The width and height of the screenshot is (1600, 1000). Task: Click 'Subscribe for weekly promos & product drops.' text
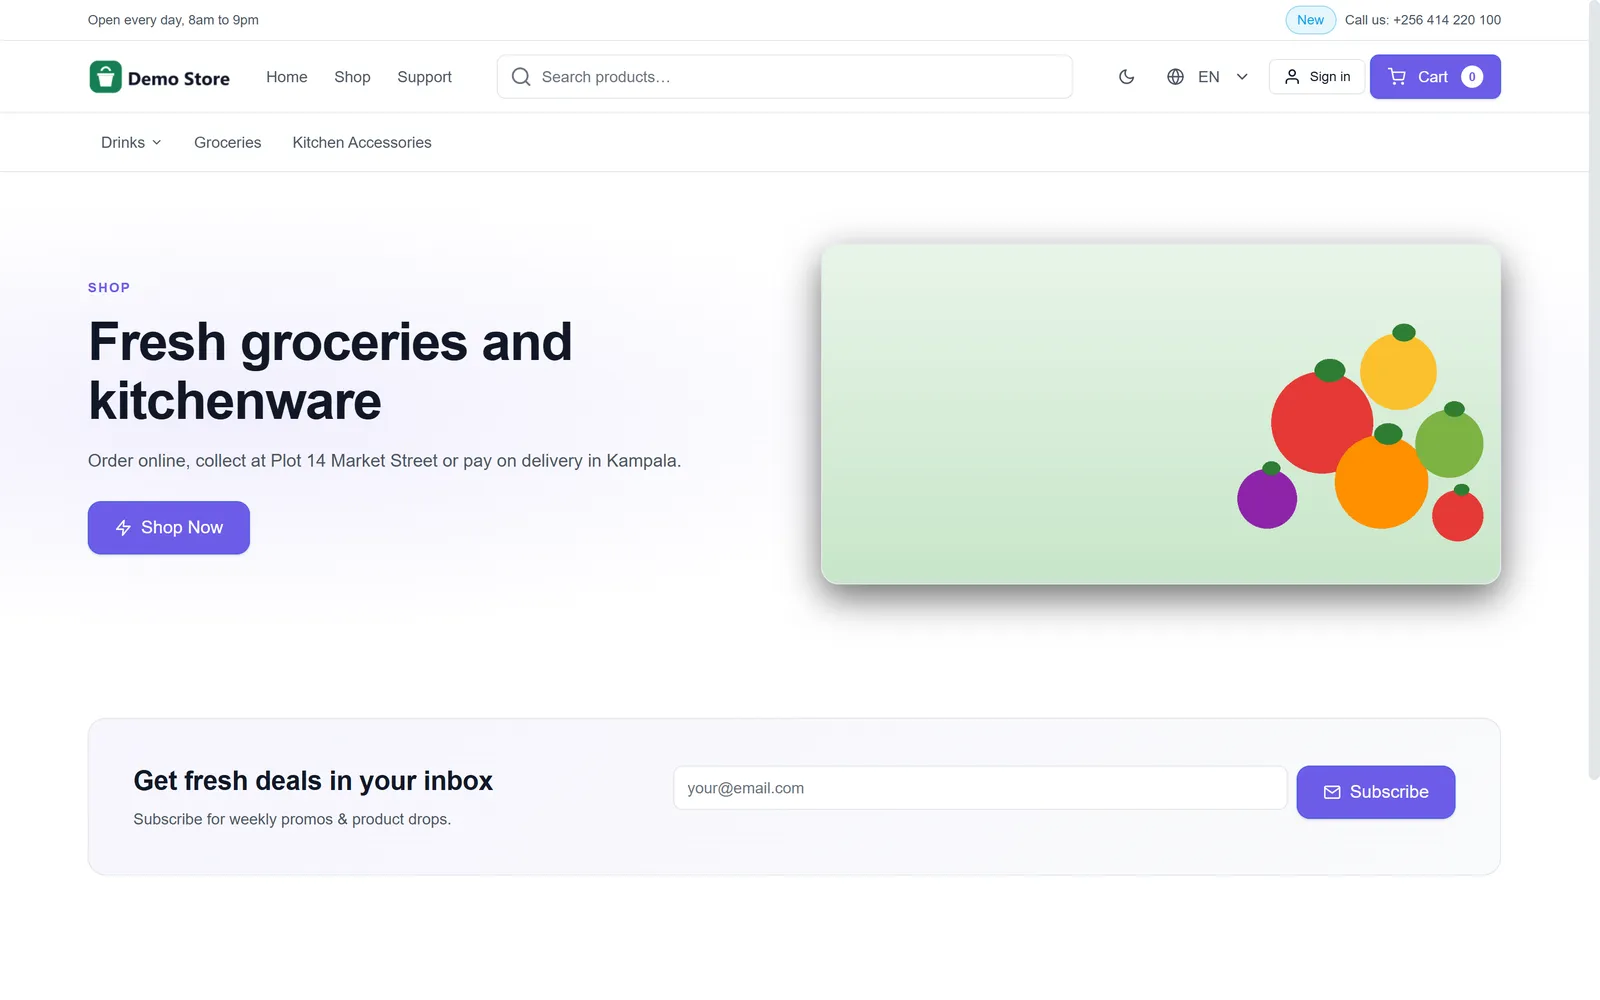click(292, 819)
